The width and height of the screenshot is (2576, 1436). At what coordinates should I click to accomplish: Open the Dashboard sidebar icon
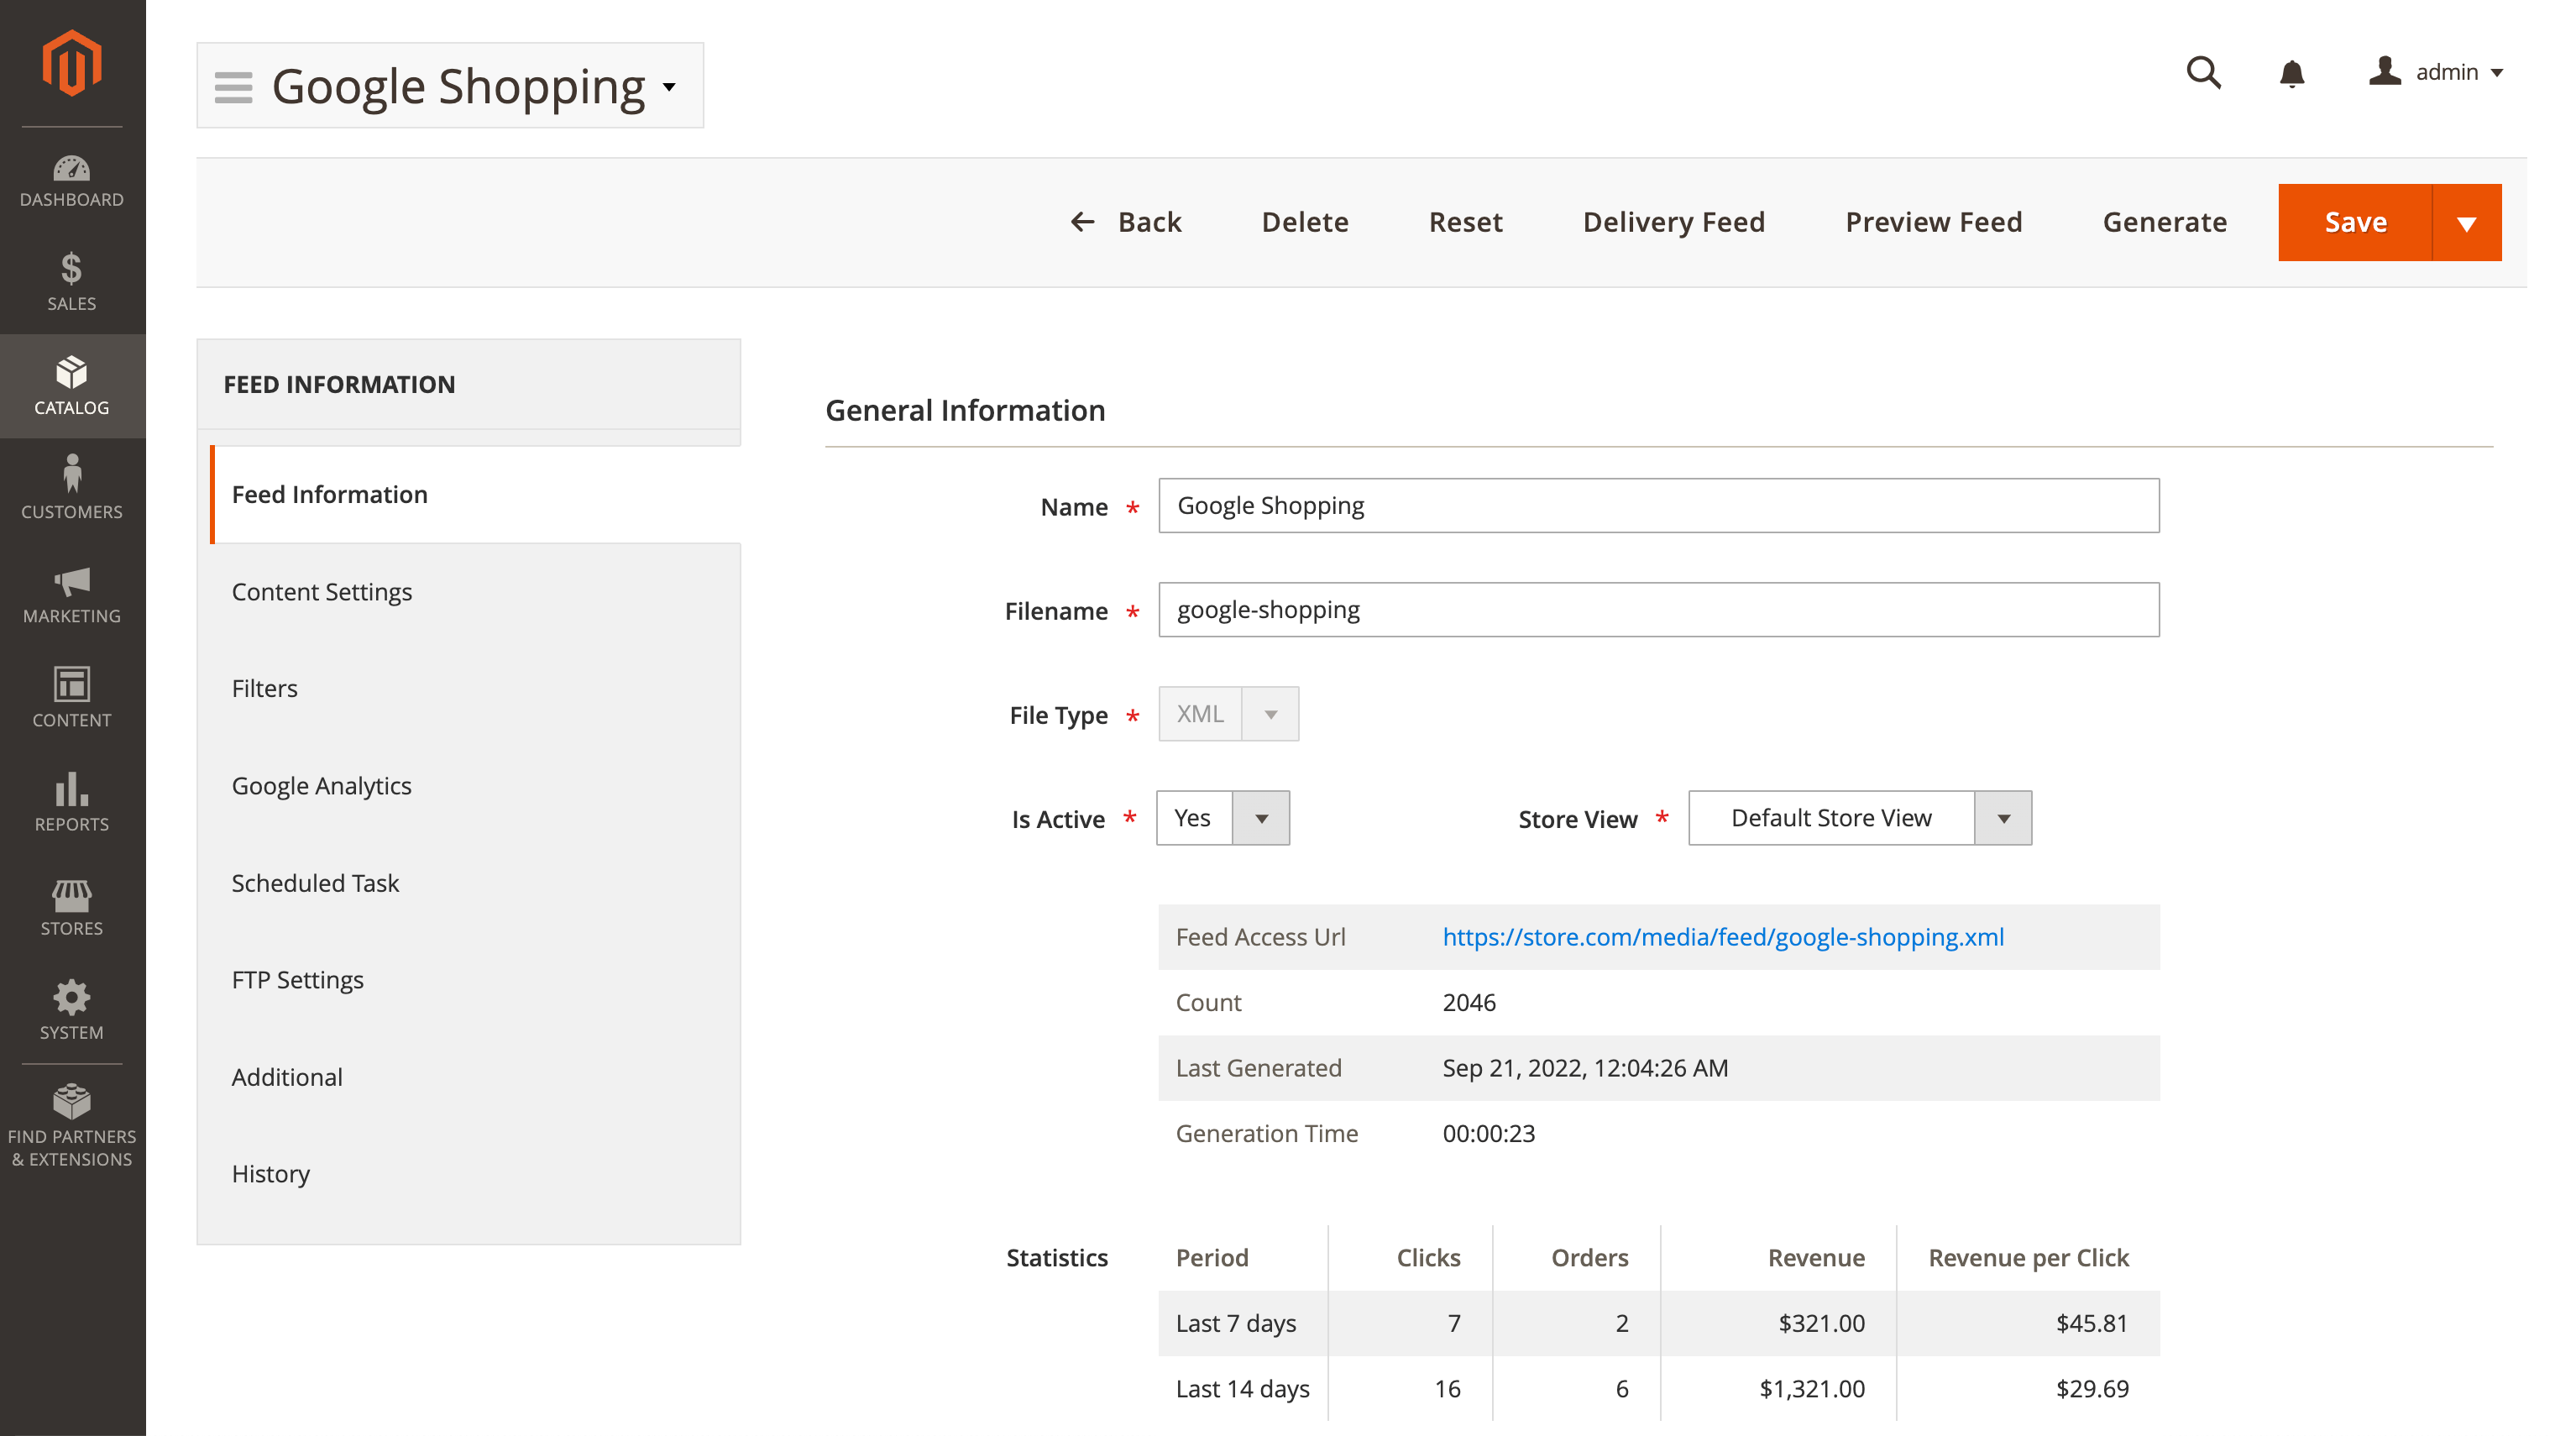point(72,181)
